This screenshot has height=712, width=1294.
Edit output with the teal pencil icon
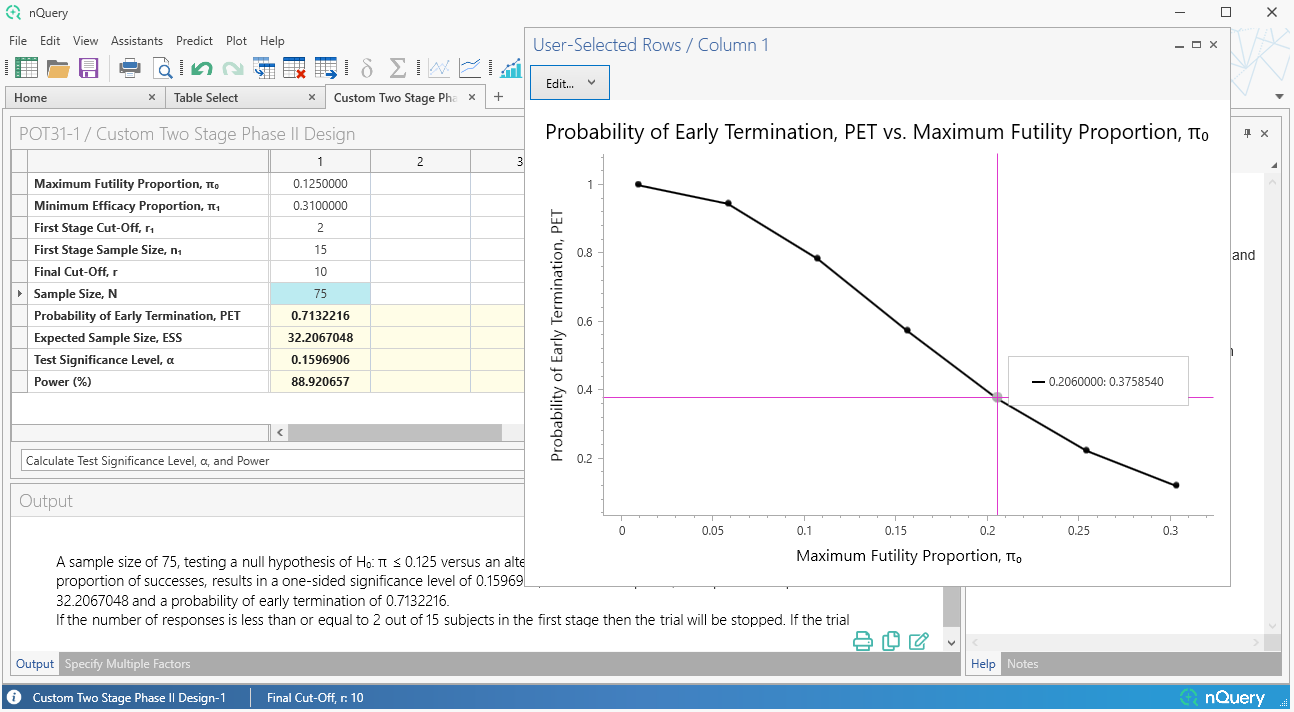[x=919, y=641]
